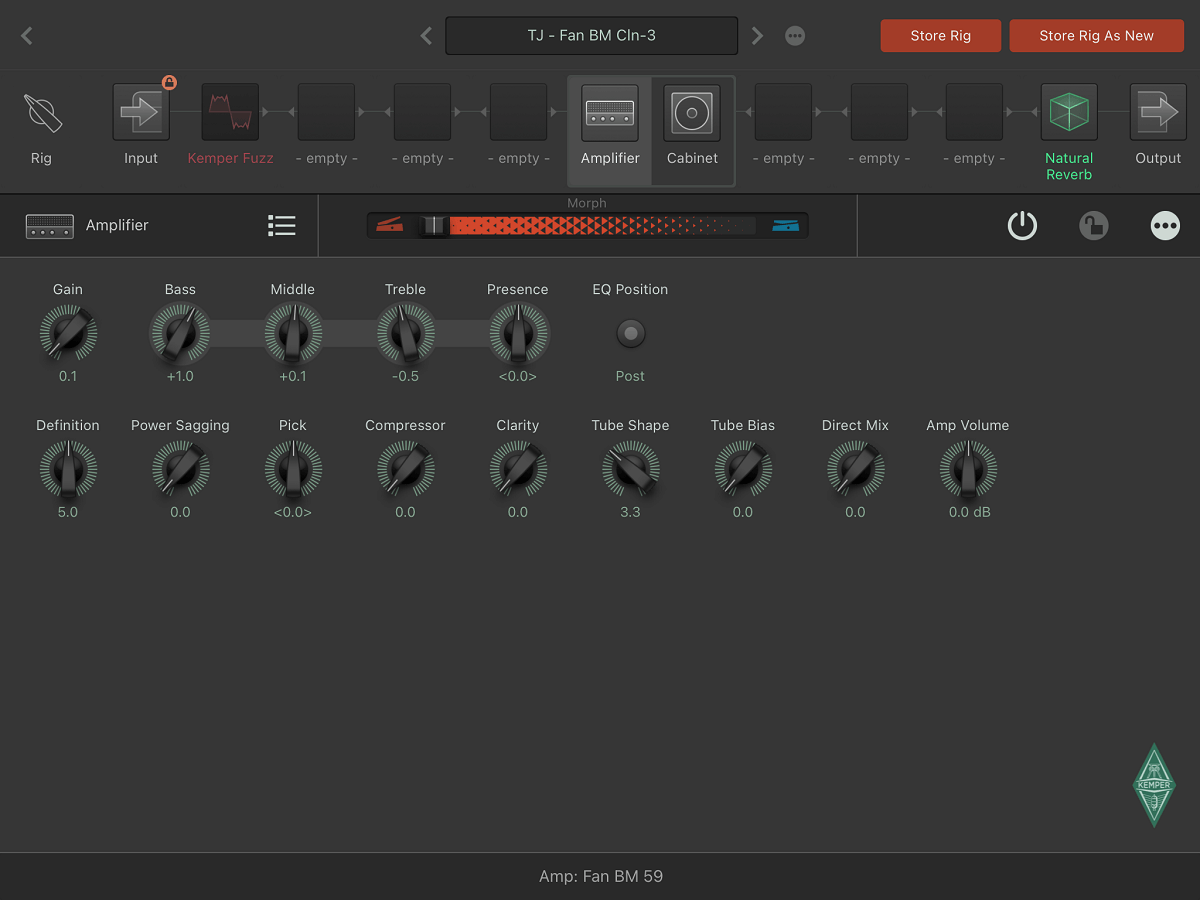Open rig options menu beside rig name

[x=795, y=36]
